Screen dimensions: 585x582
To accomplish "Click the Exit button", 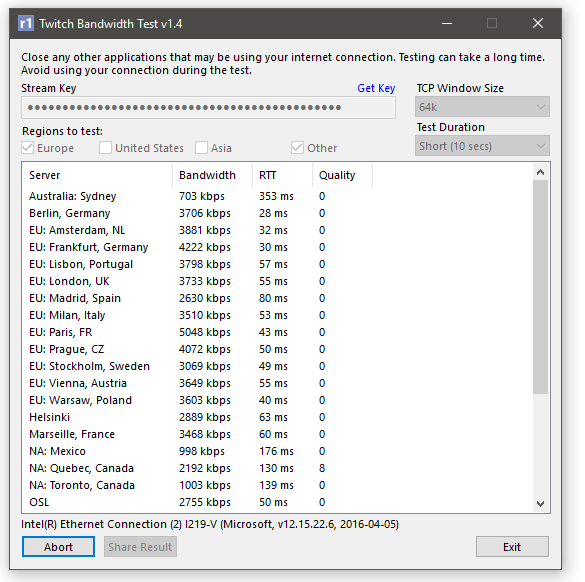I will pyautogui.click(x=512, y=547).
